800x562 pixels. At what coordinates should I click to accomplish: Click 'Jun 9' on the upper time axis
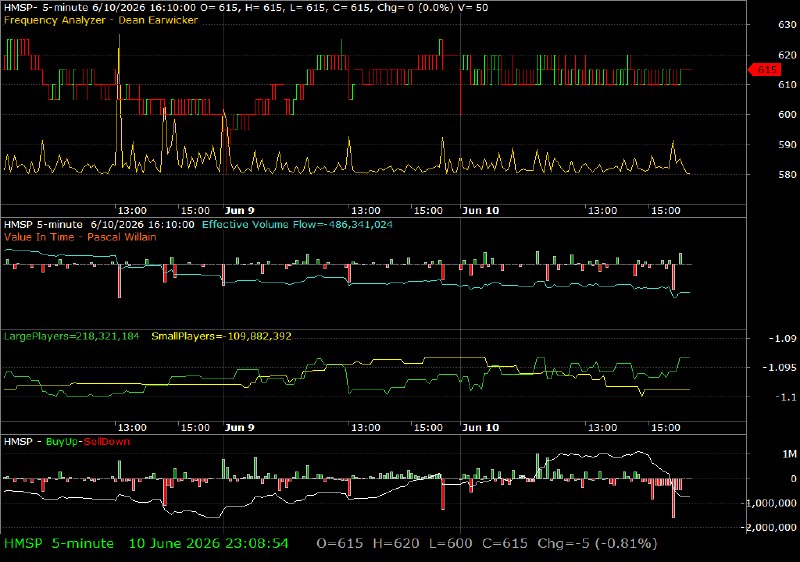point(239,211)
